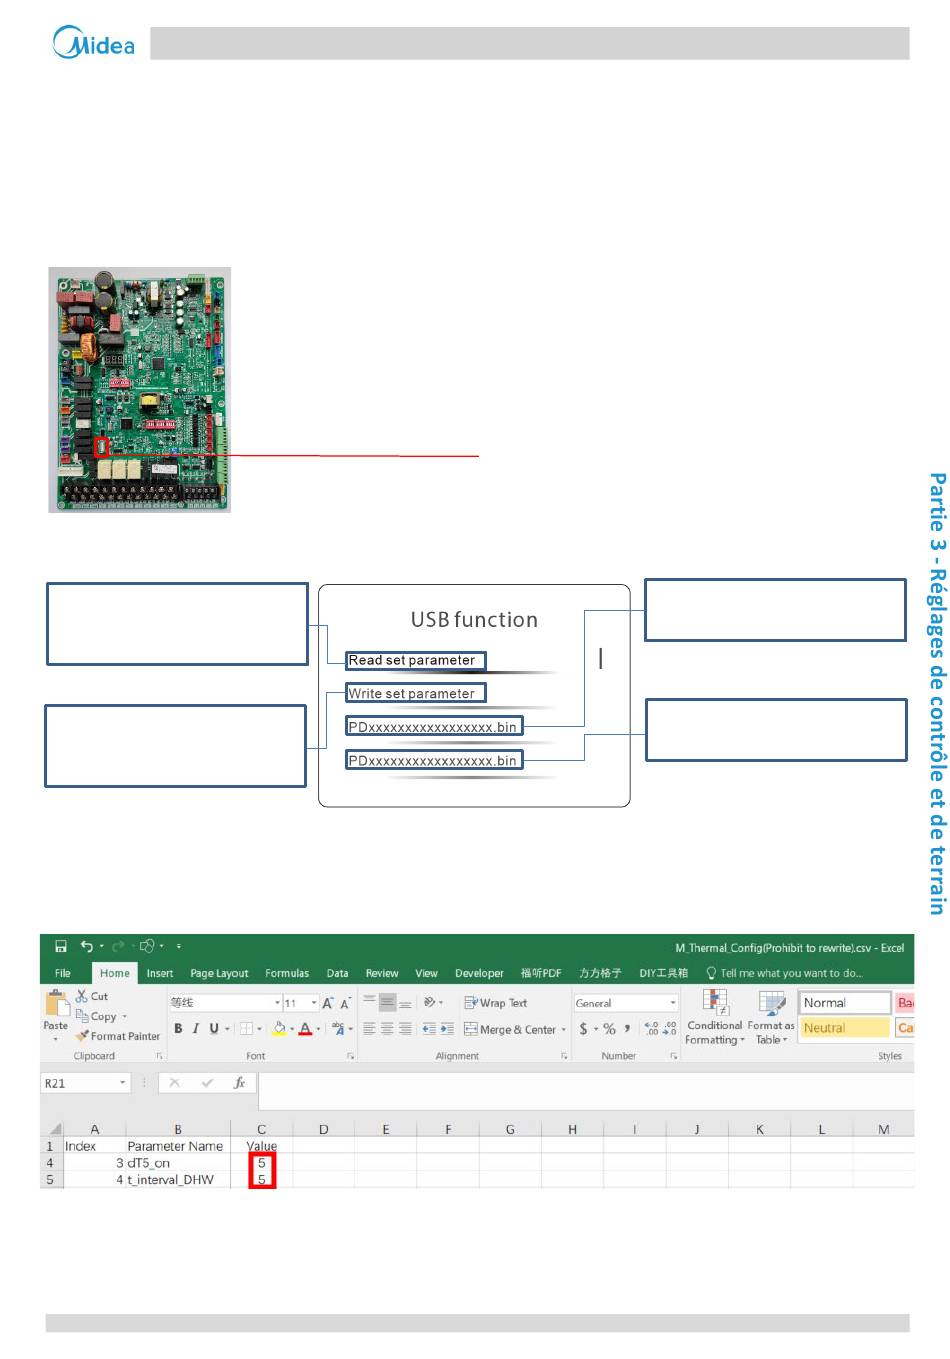Image resolution: width=950 pixels, height=1359 pixels.
Task: Switch to the Formulas tab
Action: (287, 973)
